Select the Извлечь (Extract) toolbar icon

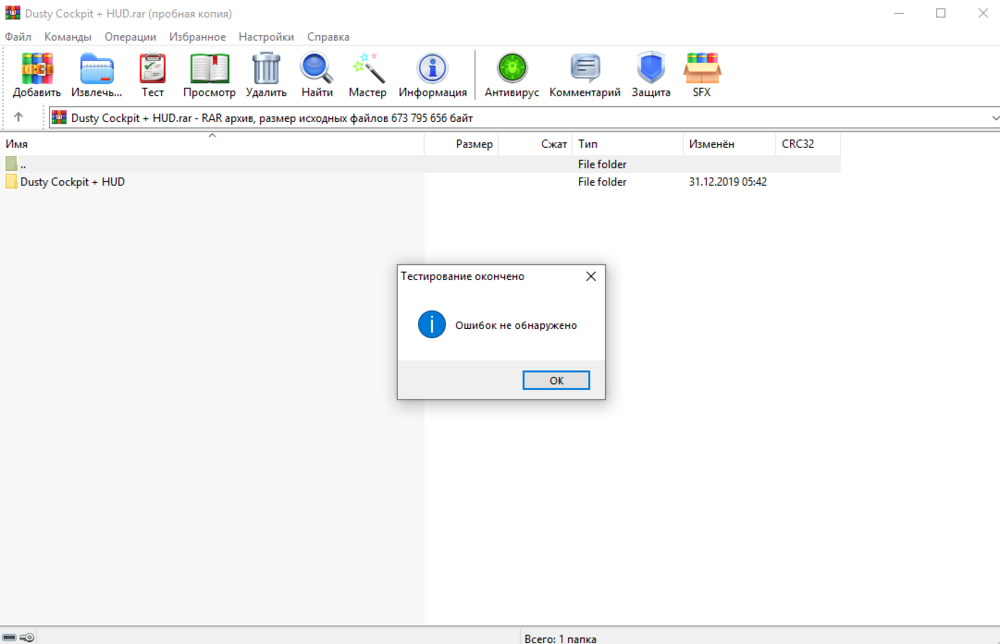pyautogui.click(x=95, y=68)
